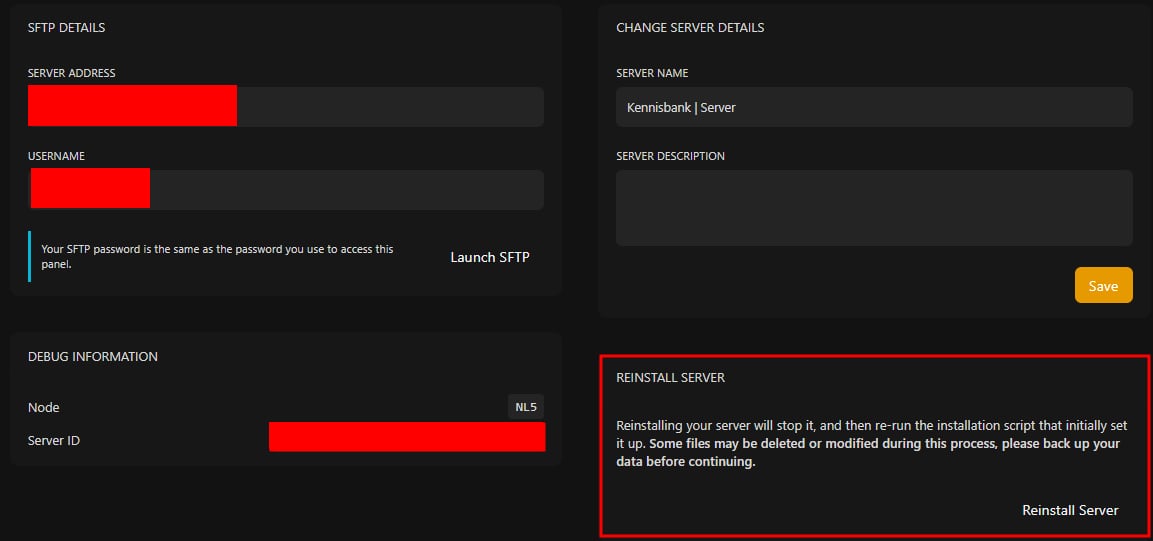
Task: Focus the Server Name input field
Action: tap(874, 107)
